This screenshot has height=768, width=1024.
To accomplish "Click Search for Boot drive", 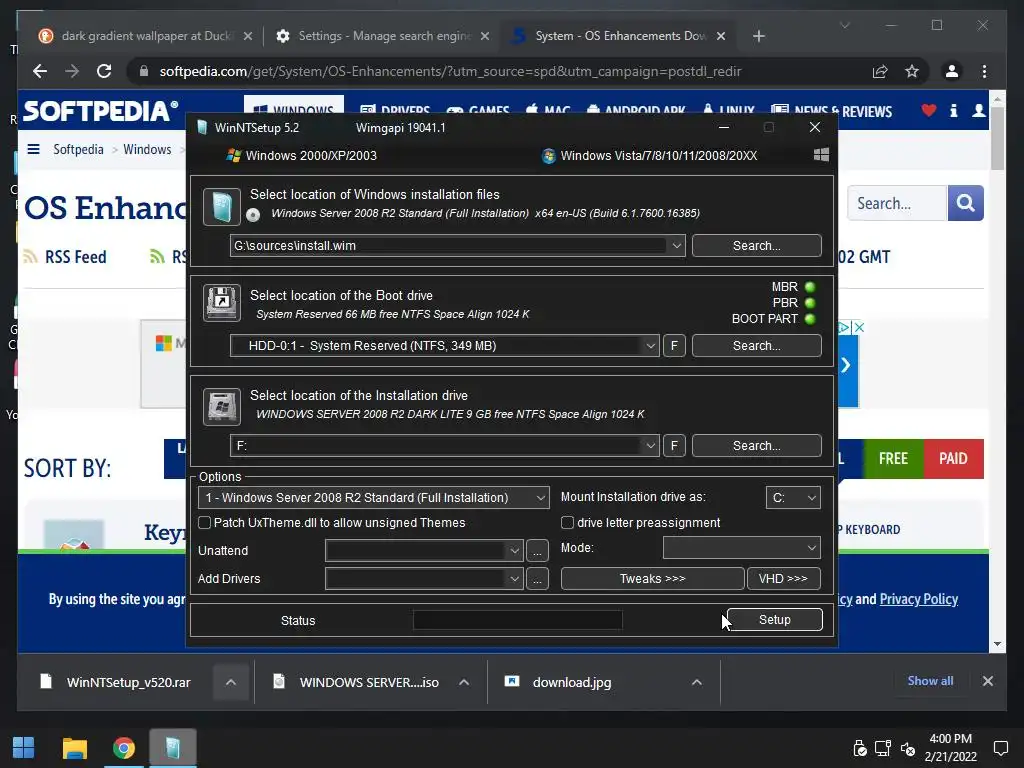I will pyautogui.click(x=756, y=345).
